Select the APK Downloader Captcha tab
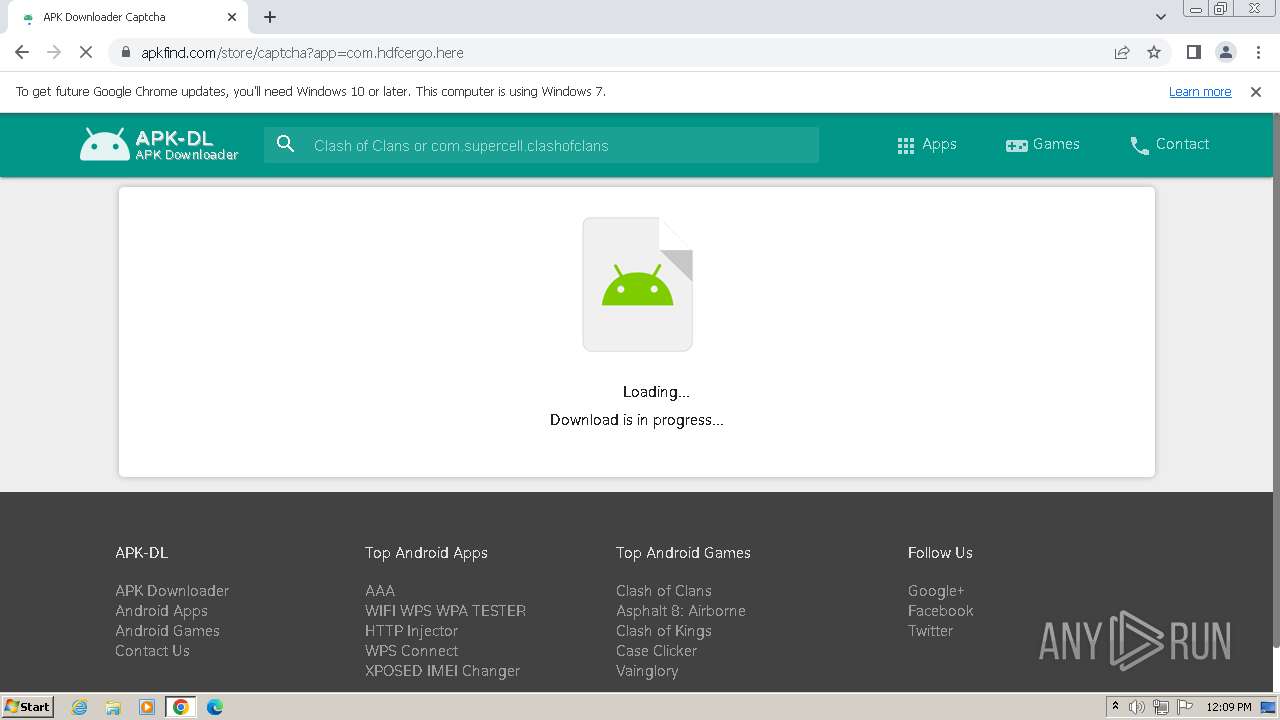The width and height of the screenshot is (1280, 720). point(128,17)
